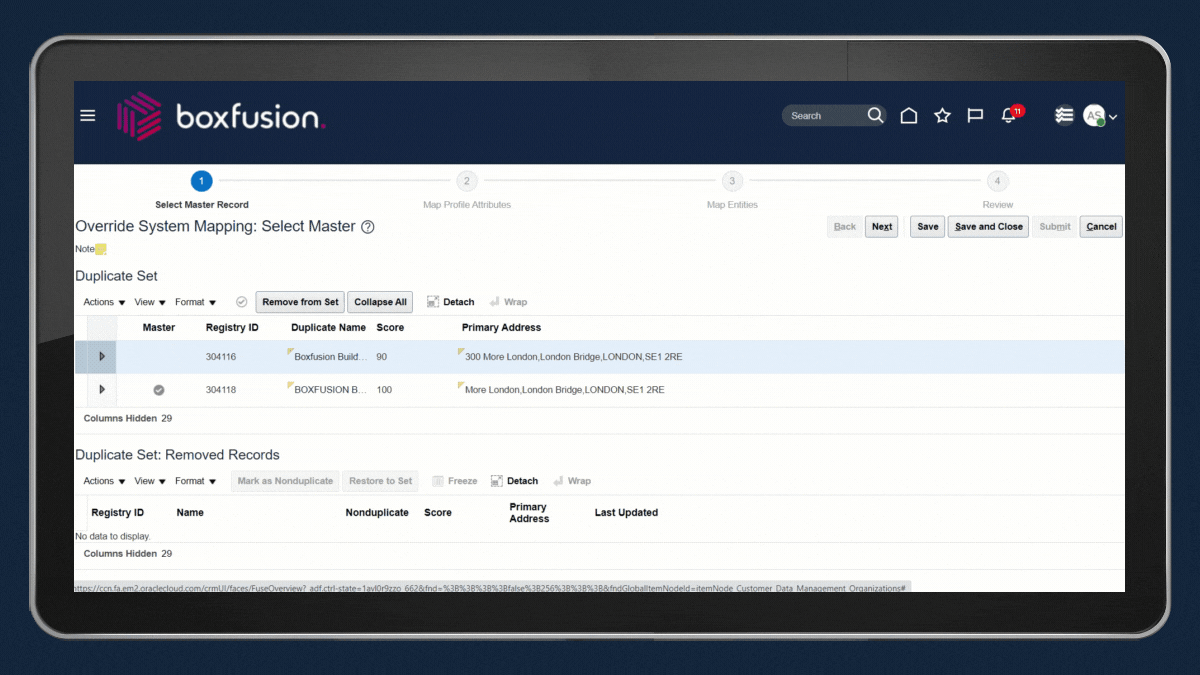Click the yellow Note icon

pyautogui.click(x=101, y=249)
